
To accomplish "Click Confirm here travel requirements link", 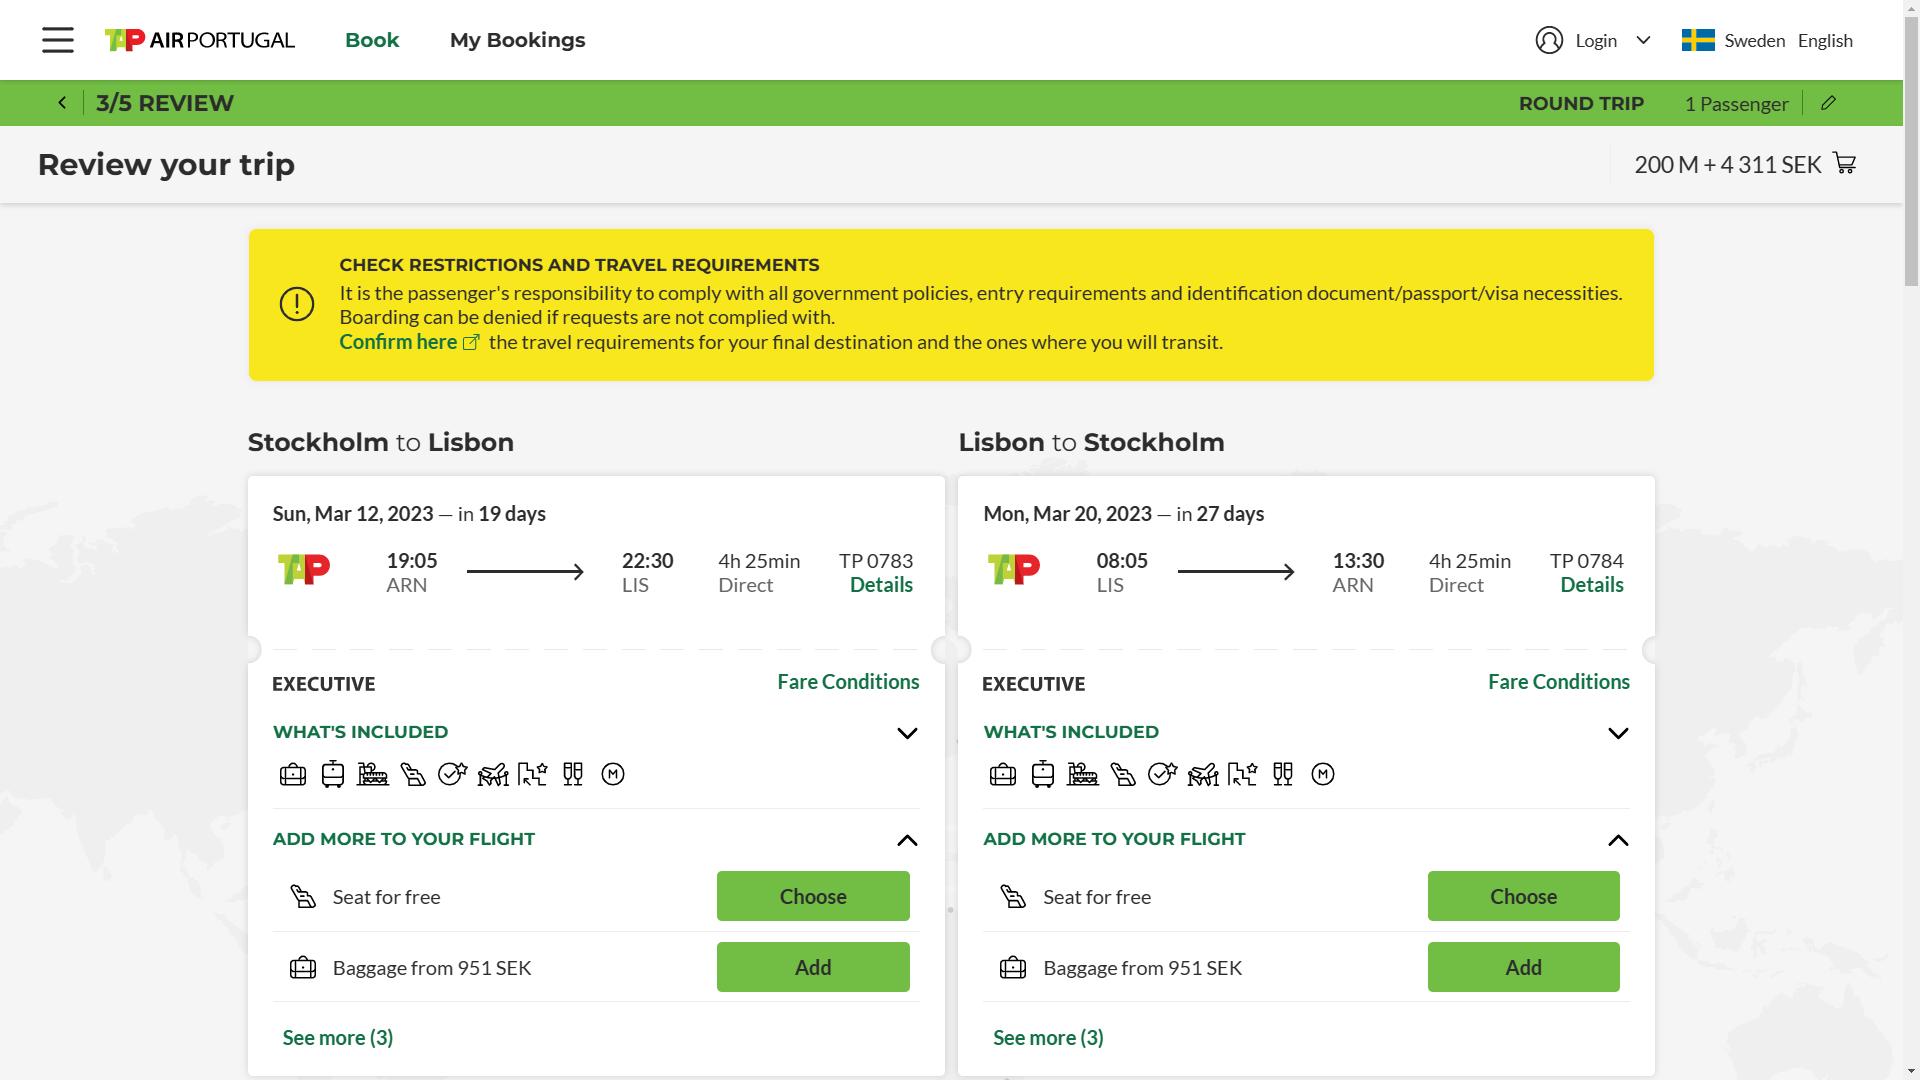I will (x=398, y=342).
